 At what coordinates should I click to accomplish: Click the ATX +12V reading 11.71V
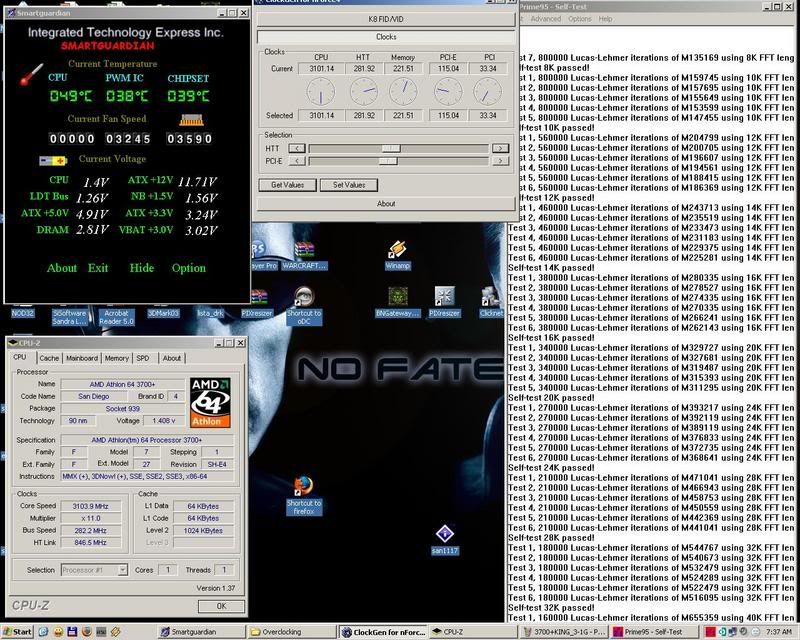click(197, 182)
